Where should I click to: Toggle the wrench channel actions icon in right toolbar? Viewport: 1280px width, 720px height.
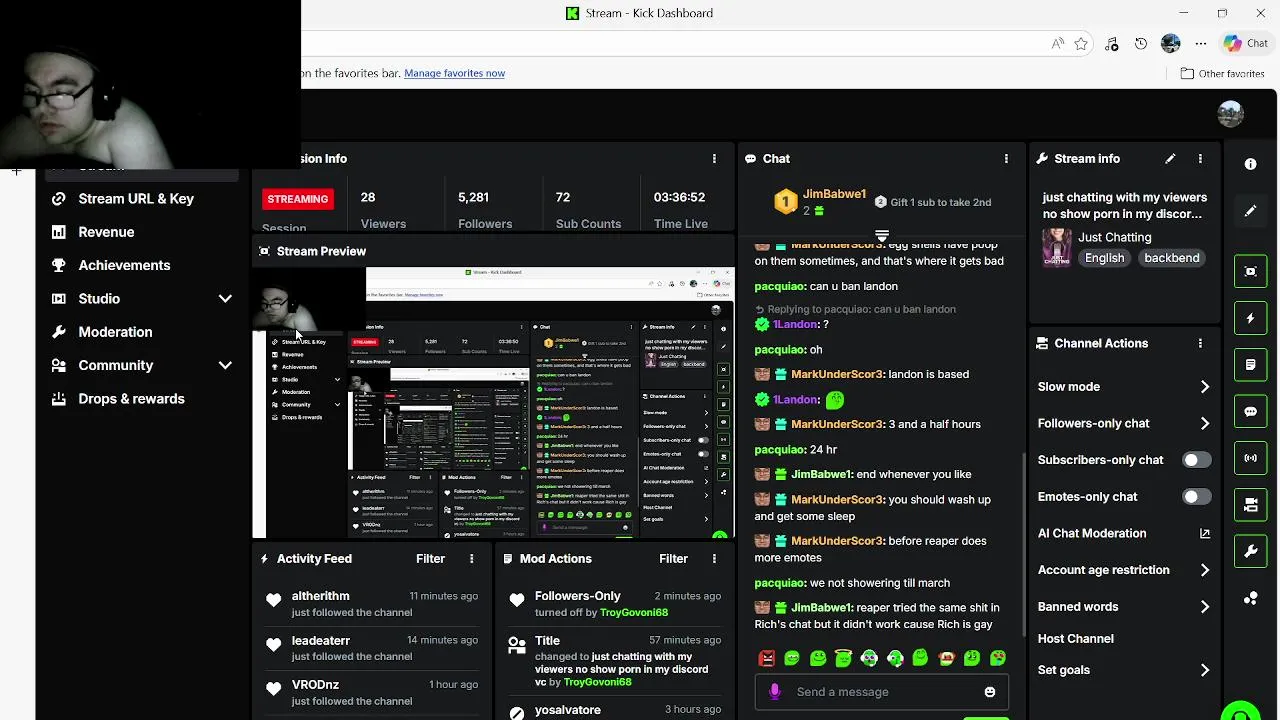click(x=1250, y=551)
